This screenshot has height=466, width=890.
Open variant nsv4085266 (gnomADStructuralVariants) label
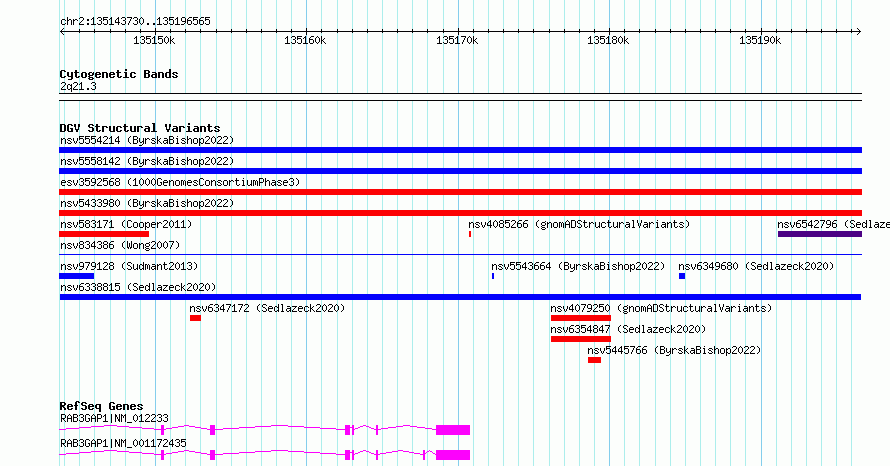pyautogui.click(x=579, y=224)
